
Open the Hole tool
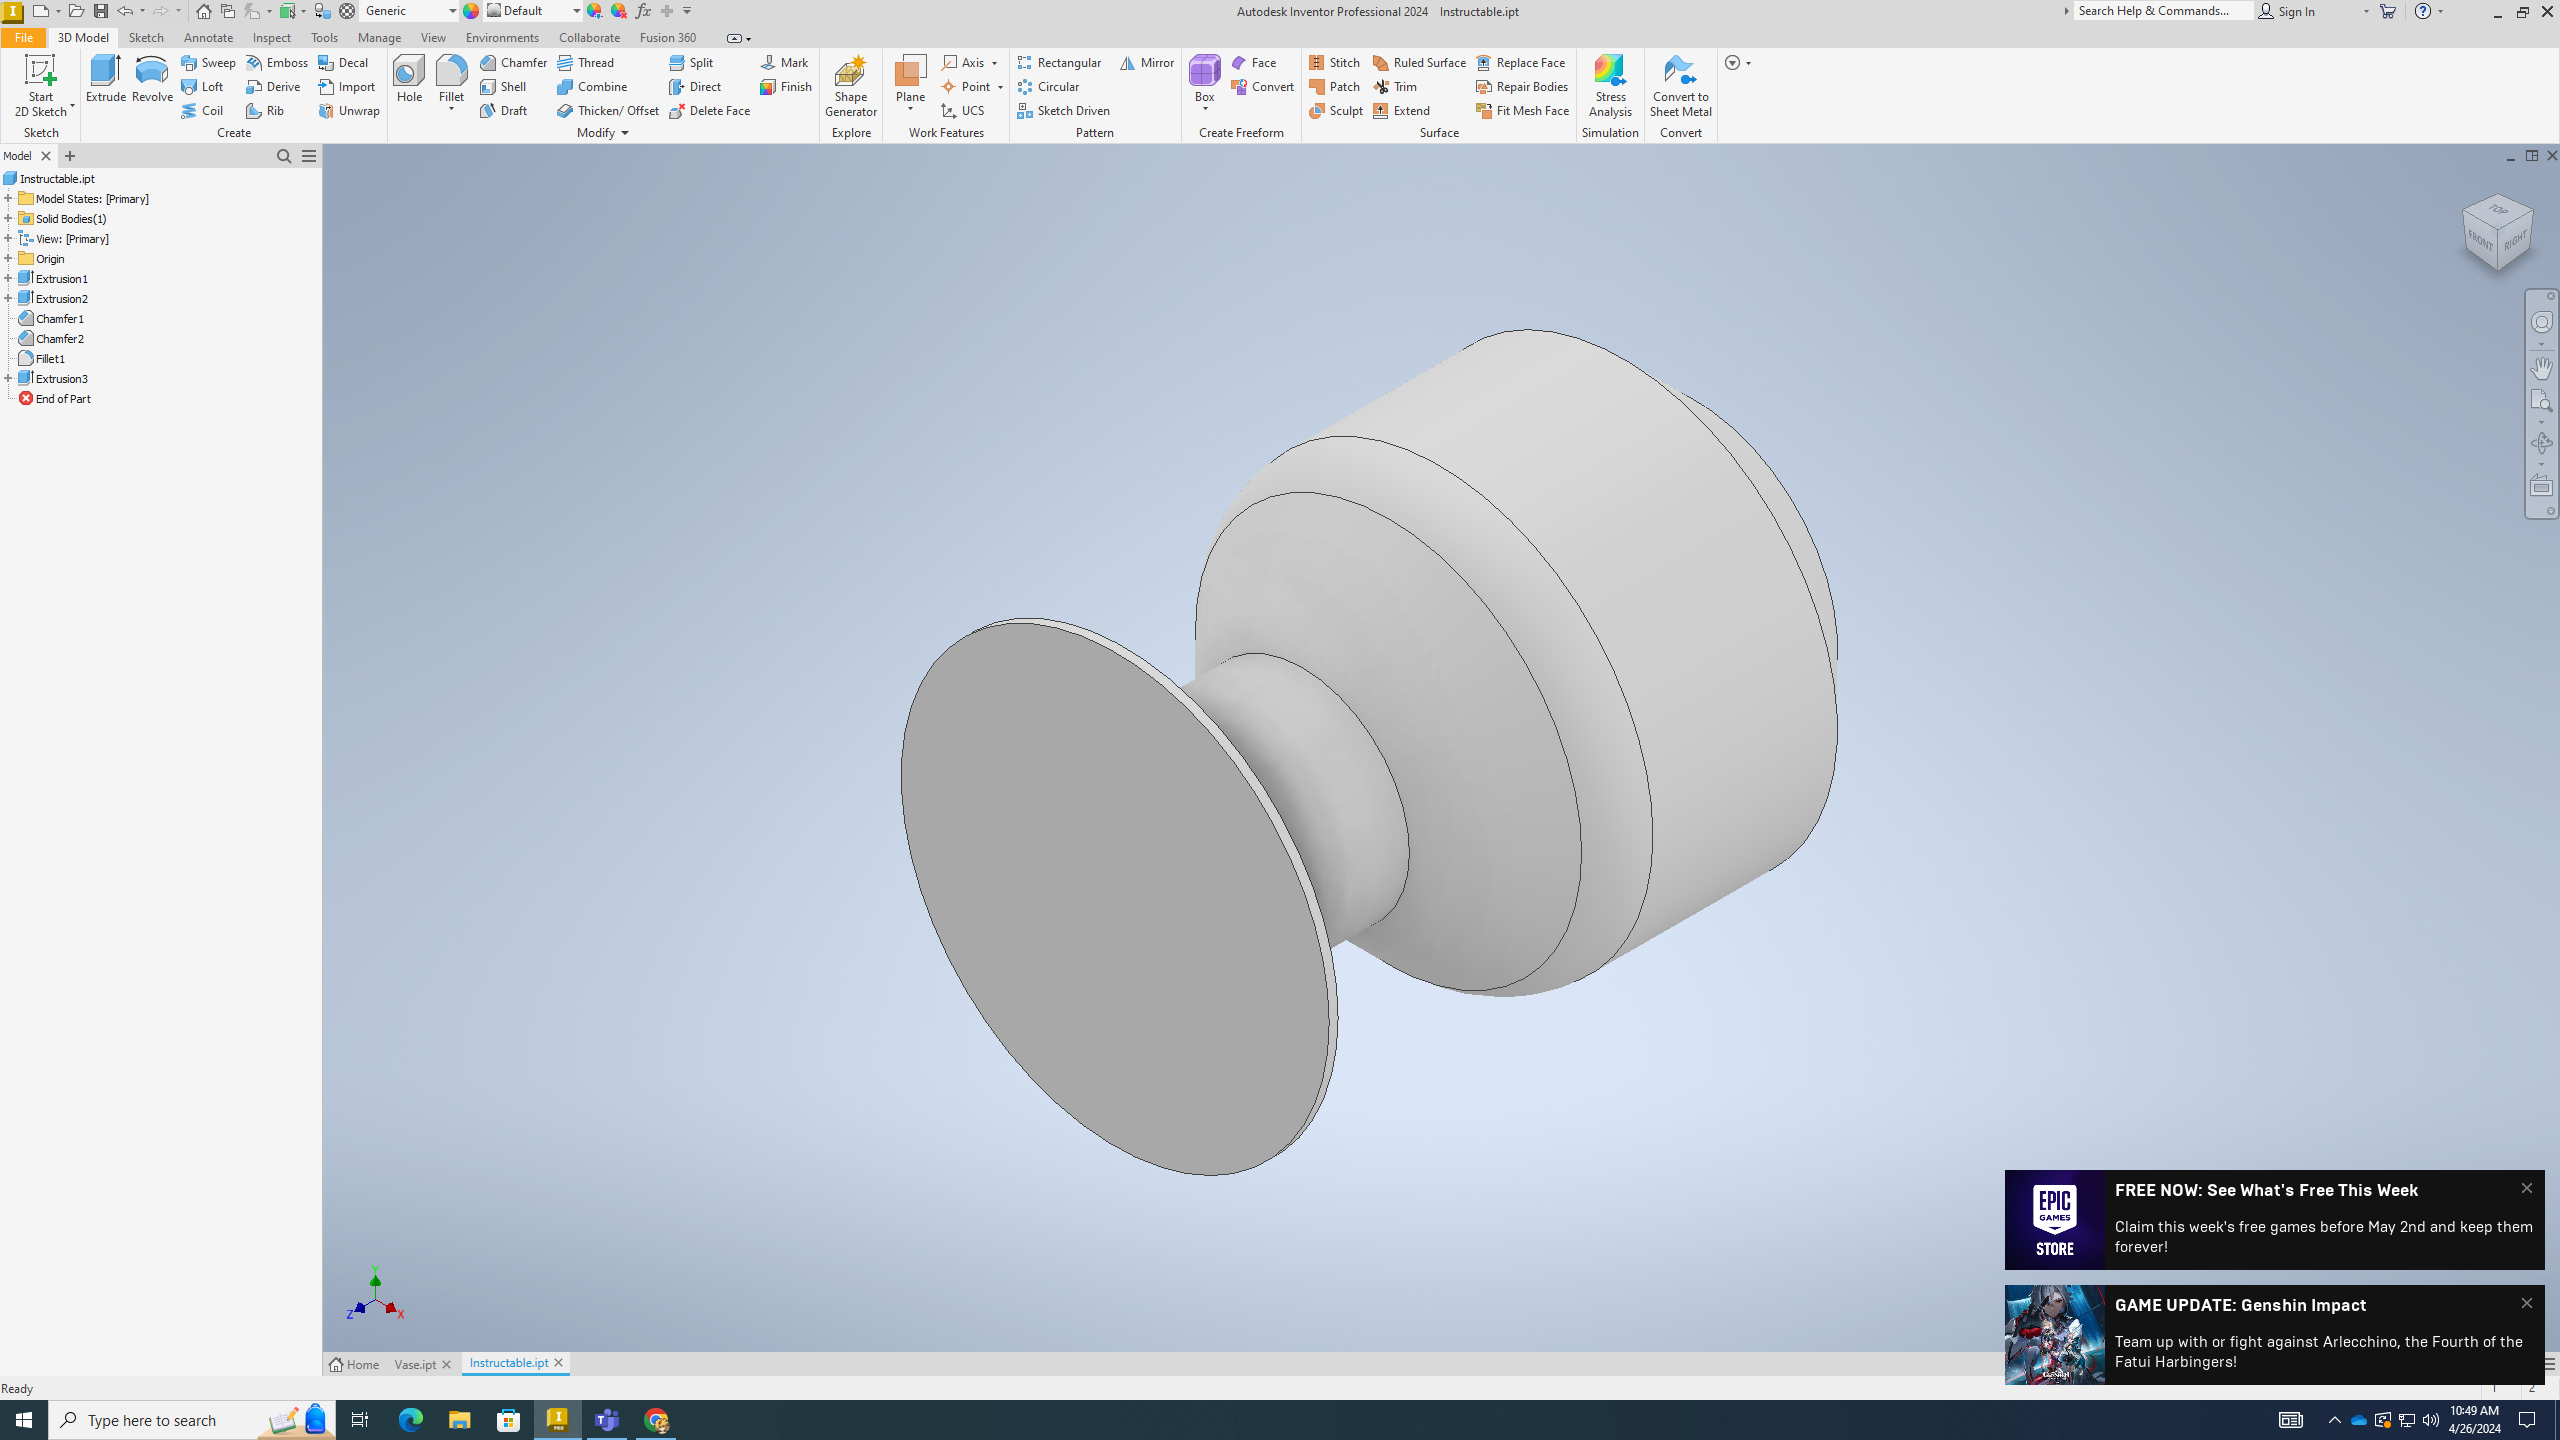tap(409, 79)
